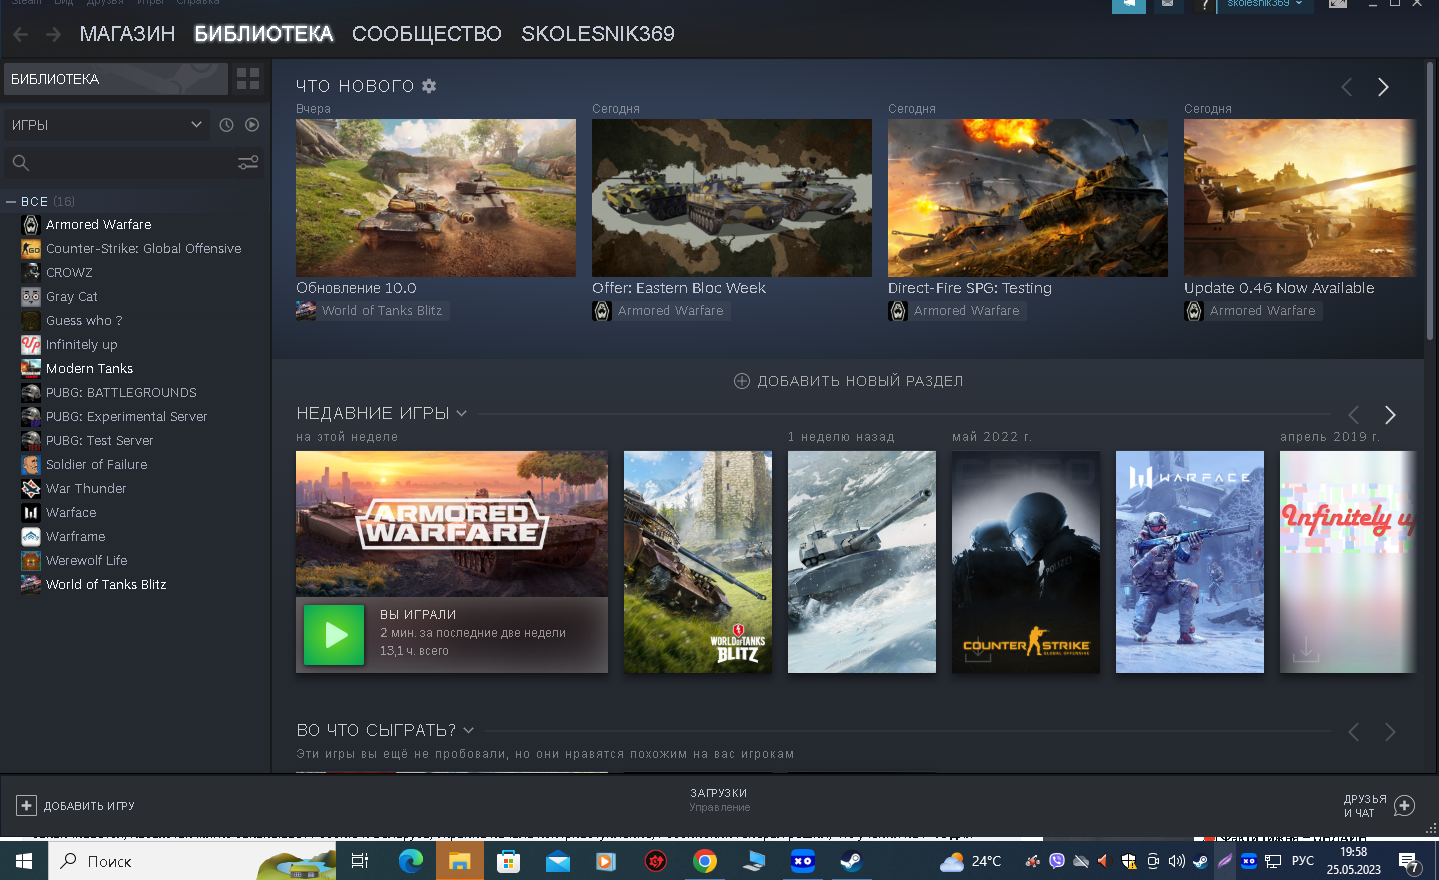The height and width of the screenshot is (880, 1439).
Task: Open Google Chrome from taskbar
Action: 705,861
